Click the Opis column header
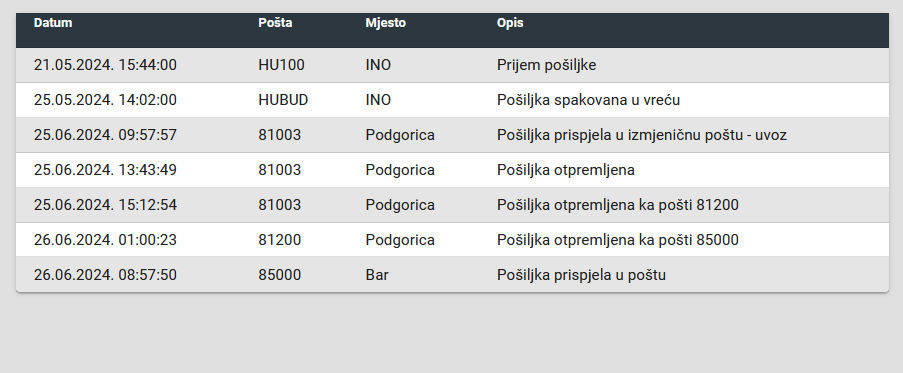Image resolution: width=903 pixels, height=373 pixels. (510, 23)
